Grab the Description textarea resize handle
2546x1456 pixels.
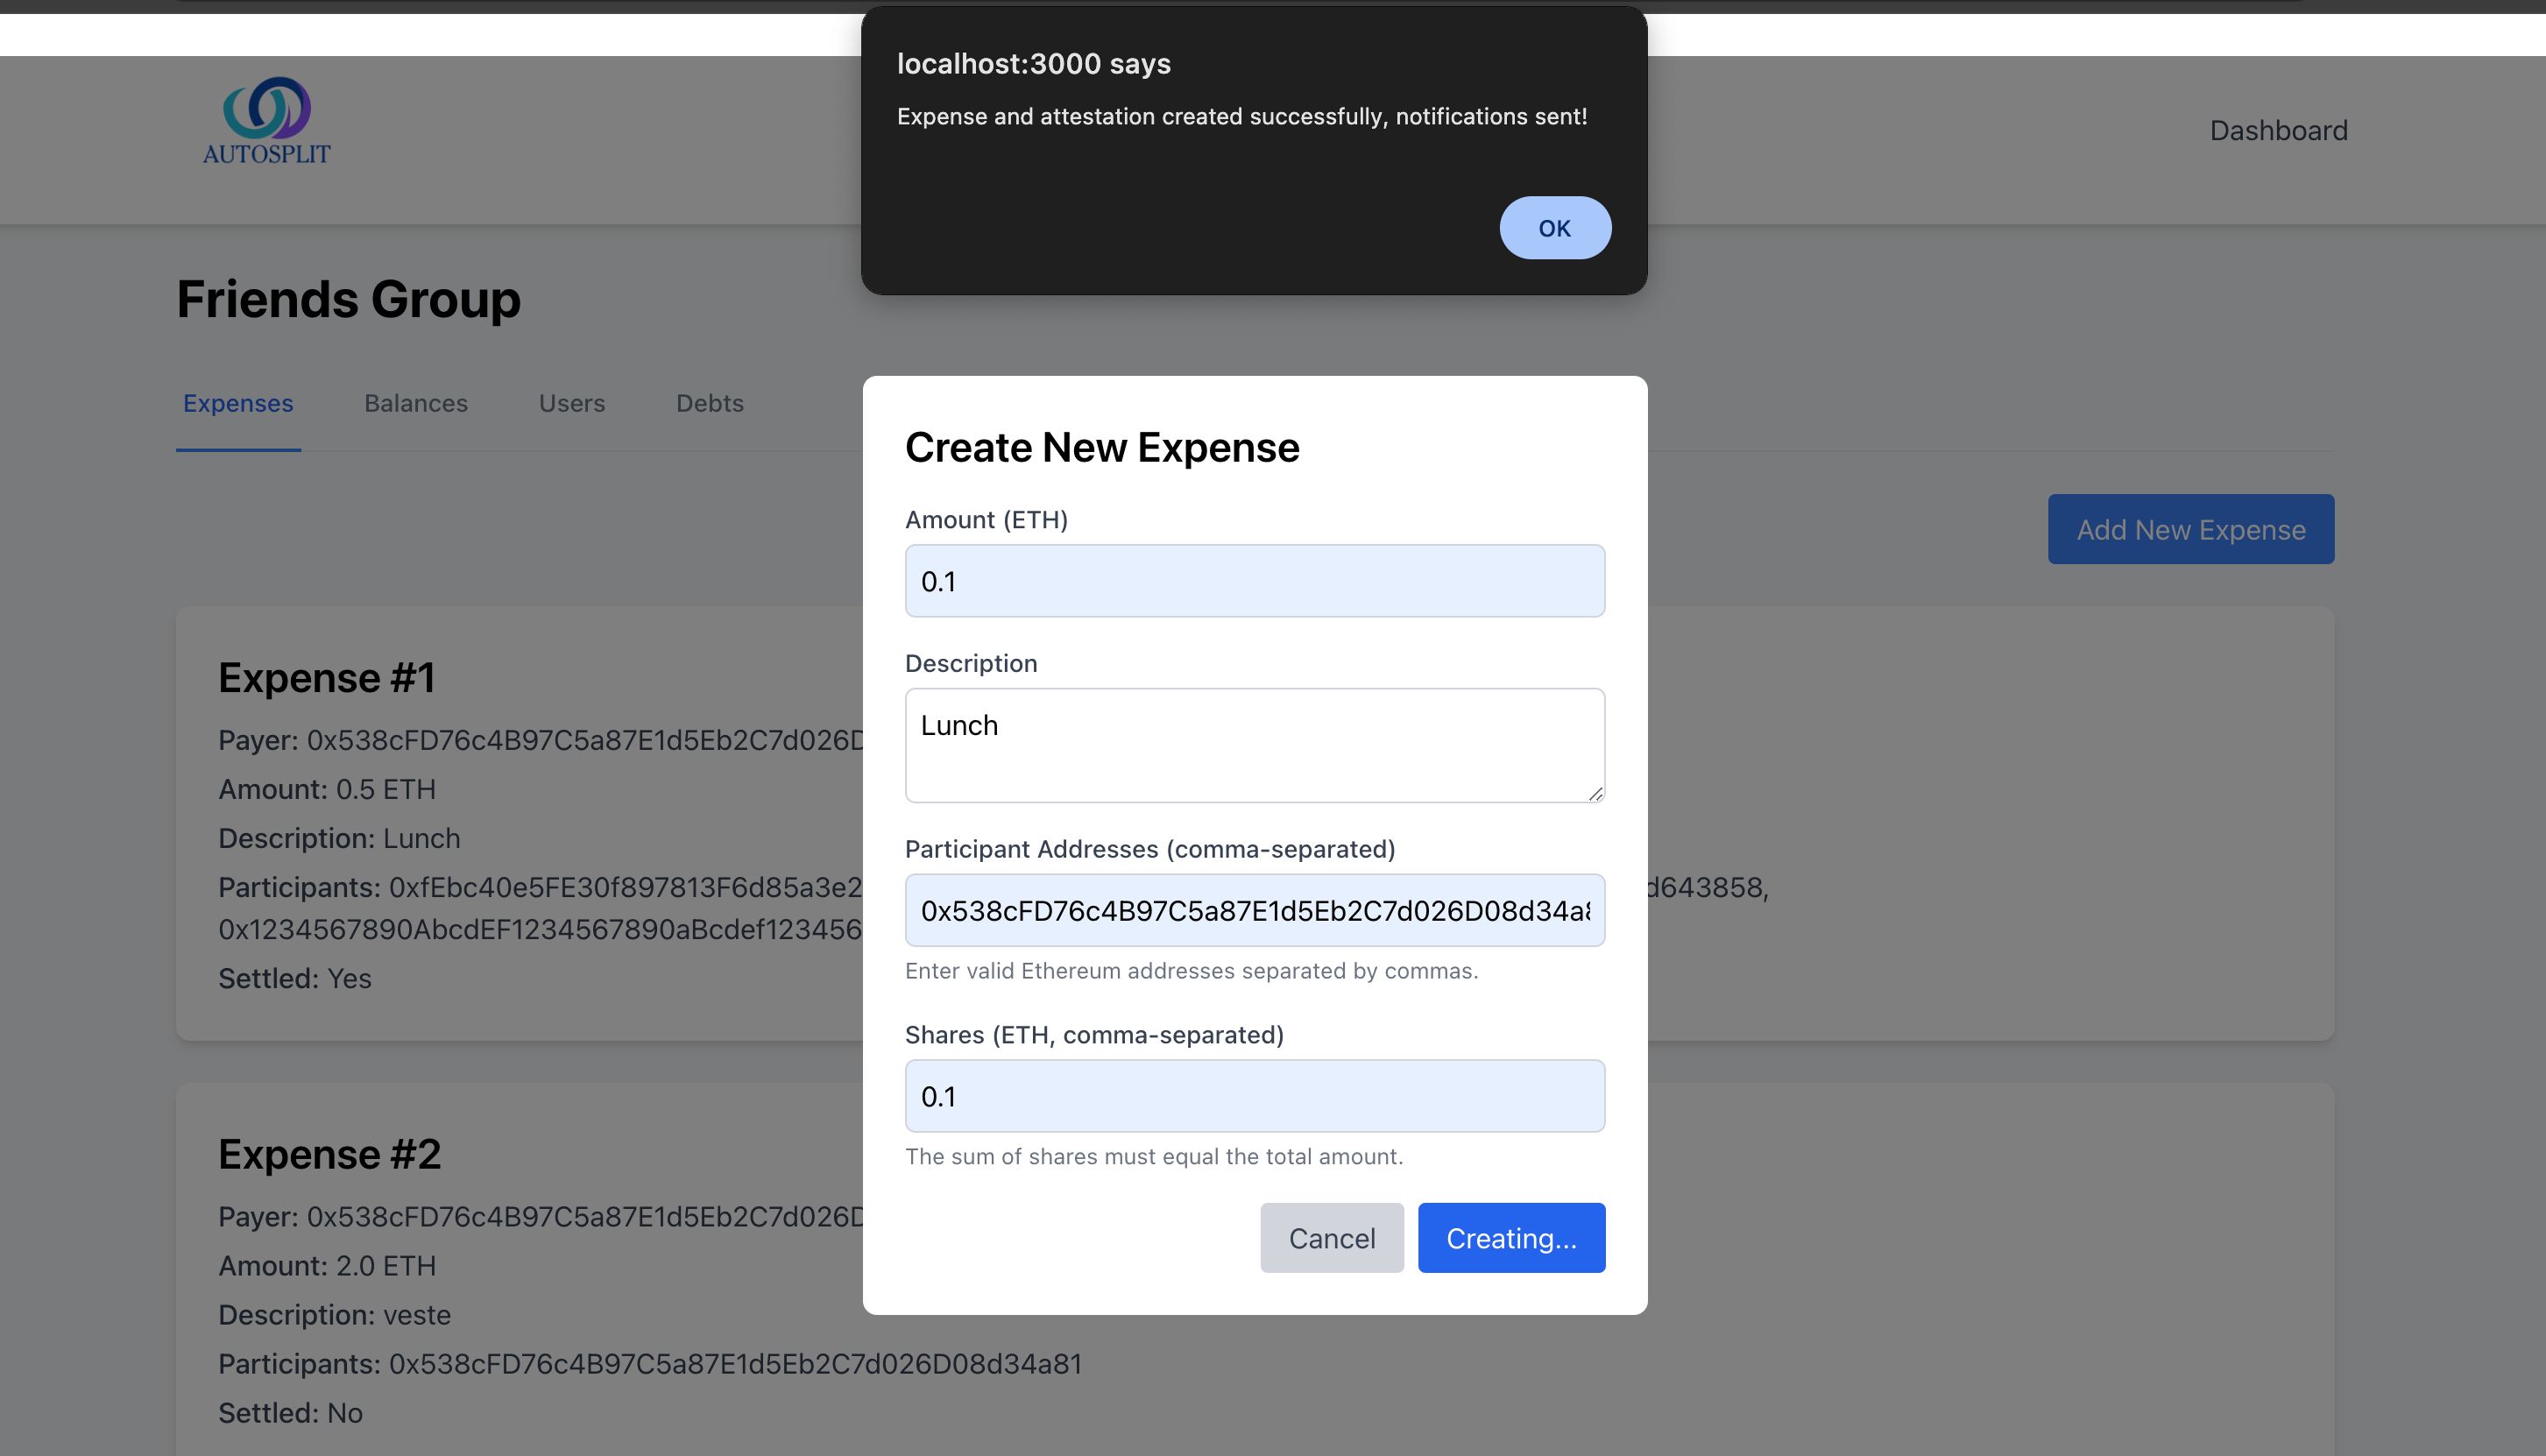click(x=1595, y=793)
